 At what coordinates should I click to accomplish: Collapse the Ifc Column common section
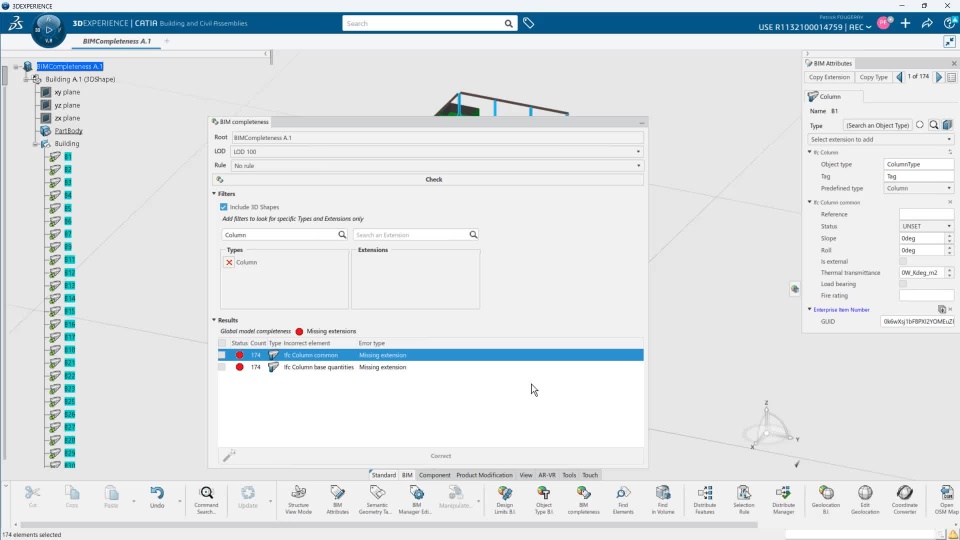pyautogui.click(x=809, y=202)
